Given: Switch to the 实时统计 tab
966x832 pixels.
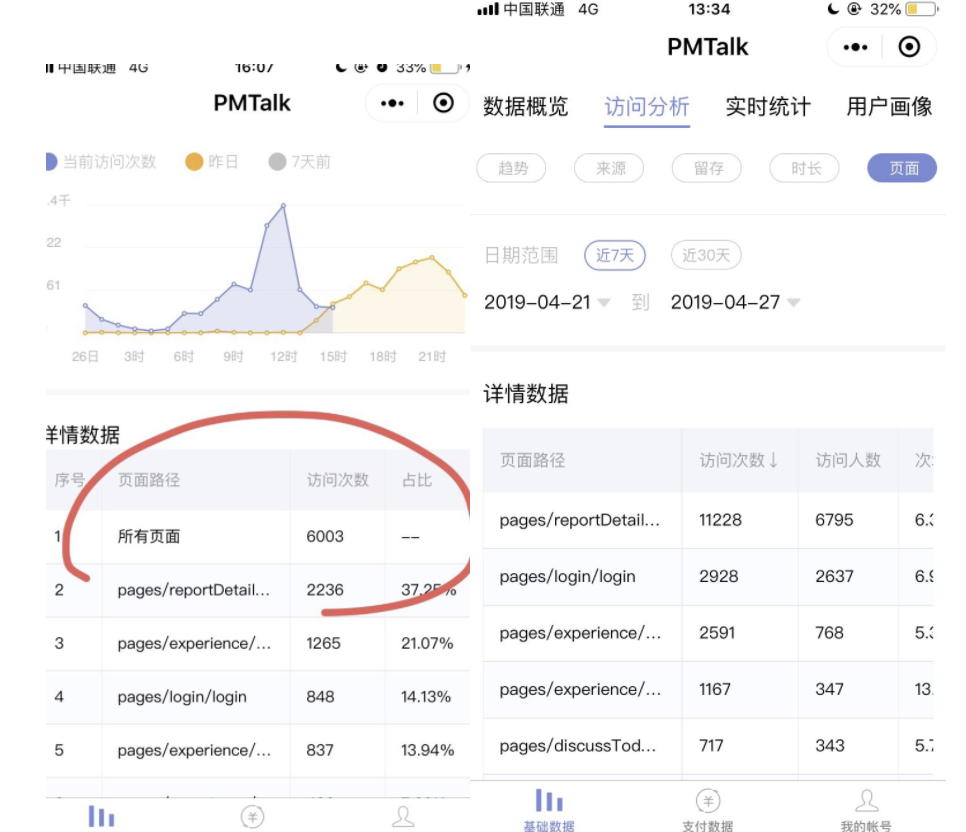Looking at the screenshot, I should coord(767,107).
